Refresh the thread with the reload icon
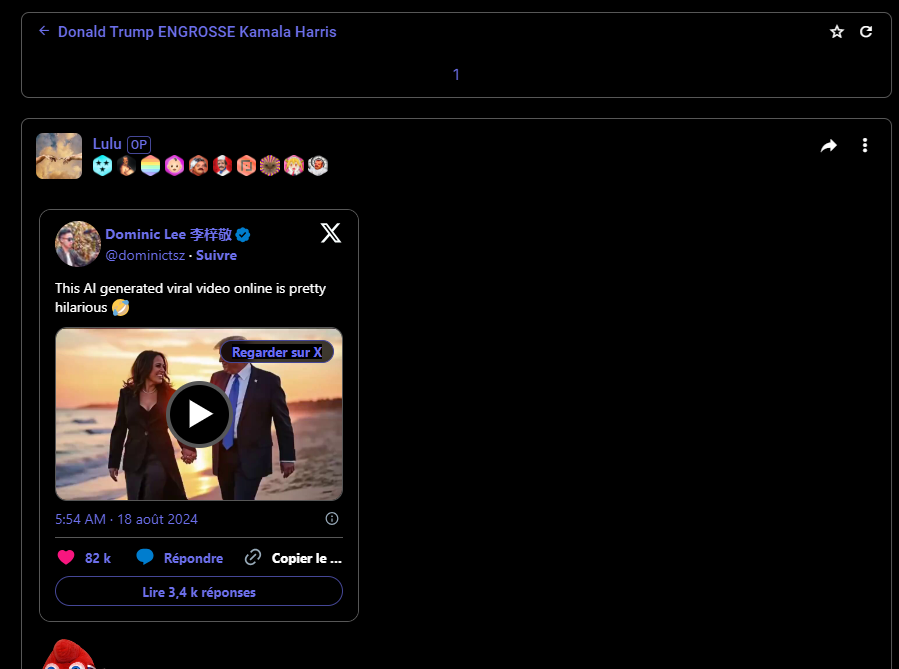 pyautogui.click(x=866, y=32)
